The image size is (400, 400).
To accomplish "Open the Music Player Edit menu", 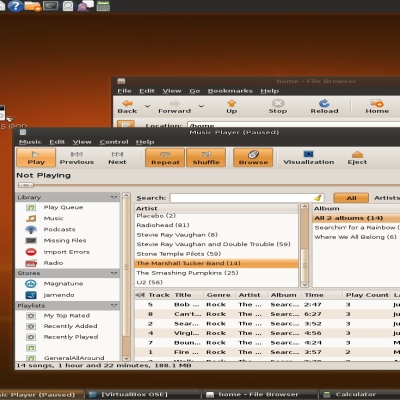I will coord(57,142).
